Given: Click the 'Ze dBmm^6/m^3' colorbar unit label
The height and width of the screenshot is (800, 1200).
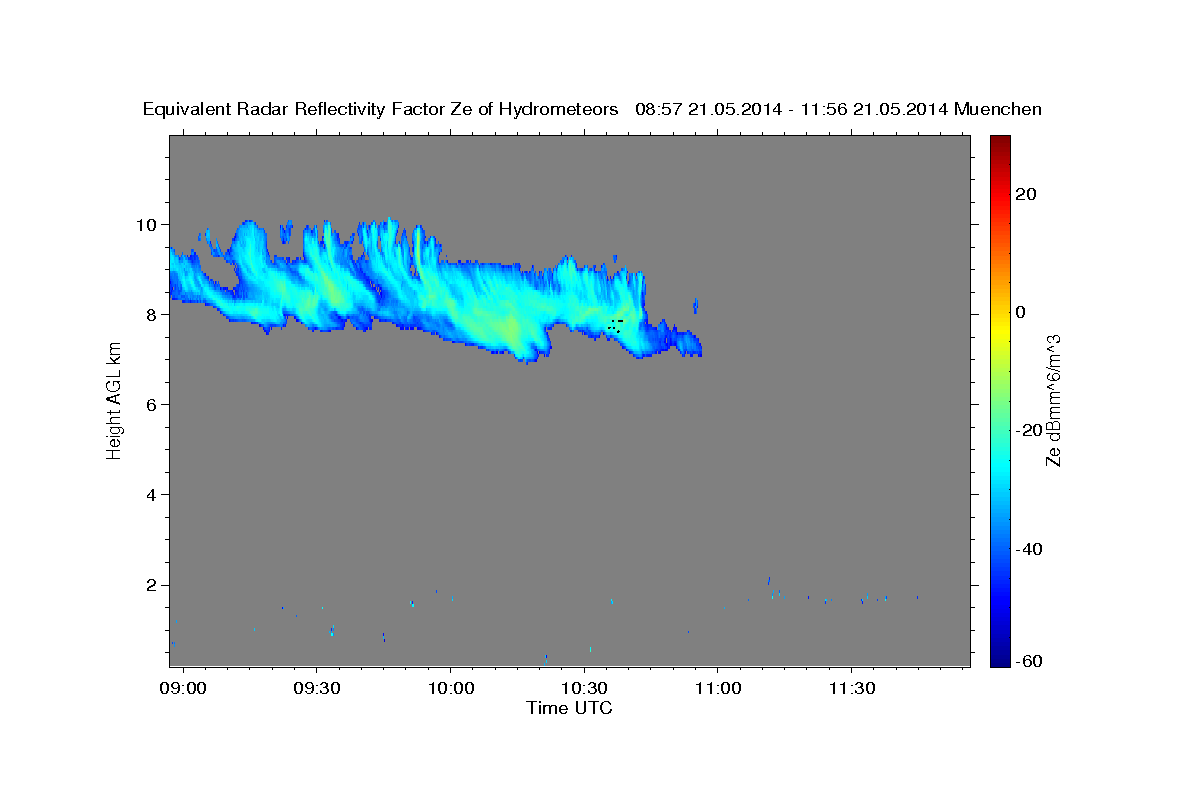Looking at the screenshot, I should [x=1053, y=401].
